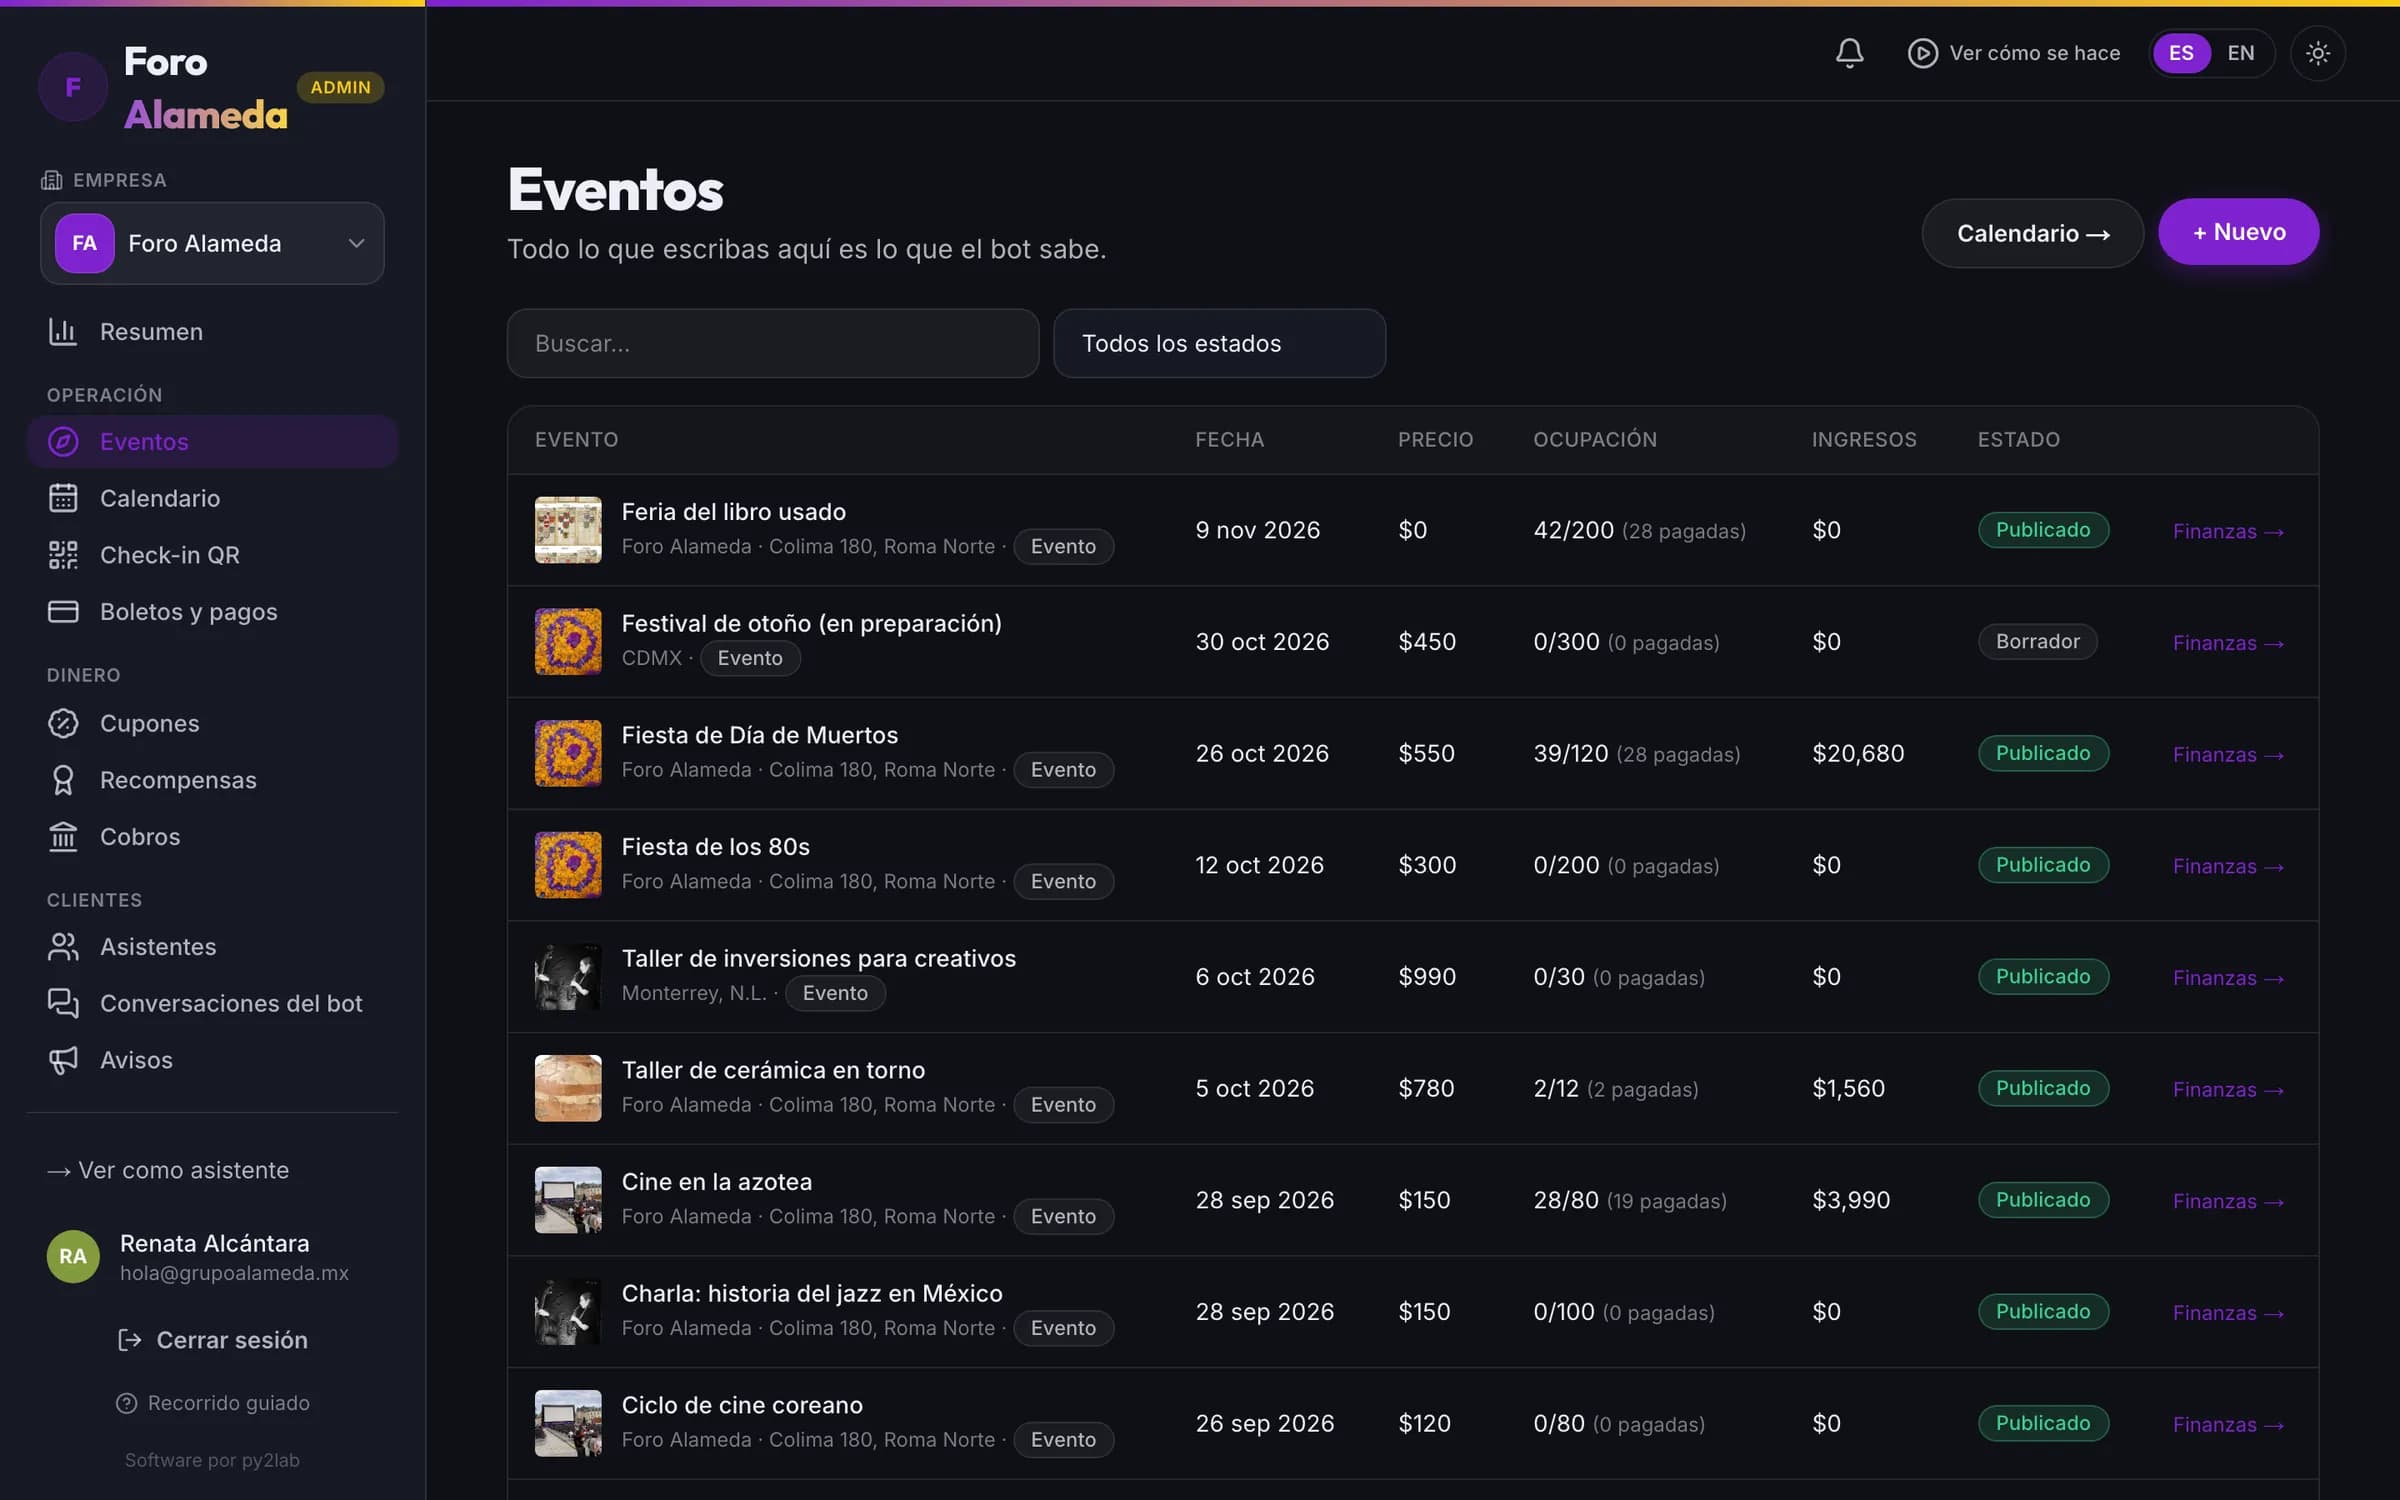
Task: Open Finanzas for Fiesta de Día de Muertos
Action: pos(2228,755)
